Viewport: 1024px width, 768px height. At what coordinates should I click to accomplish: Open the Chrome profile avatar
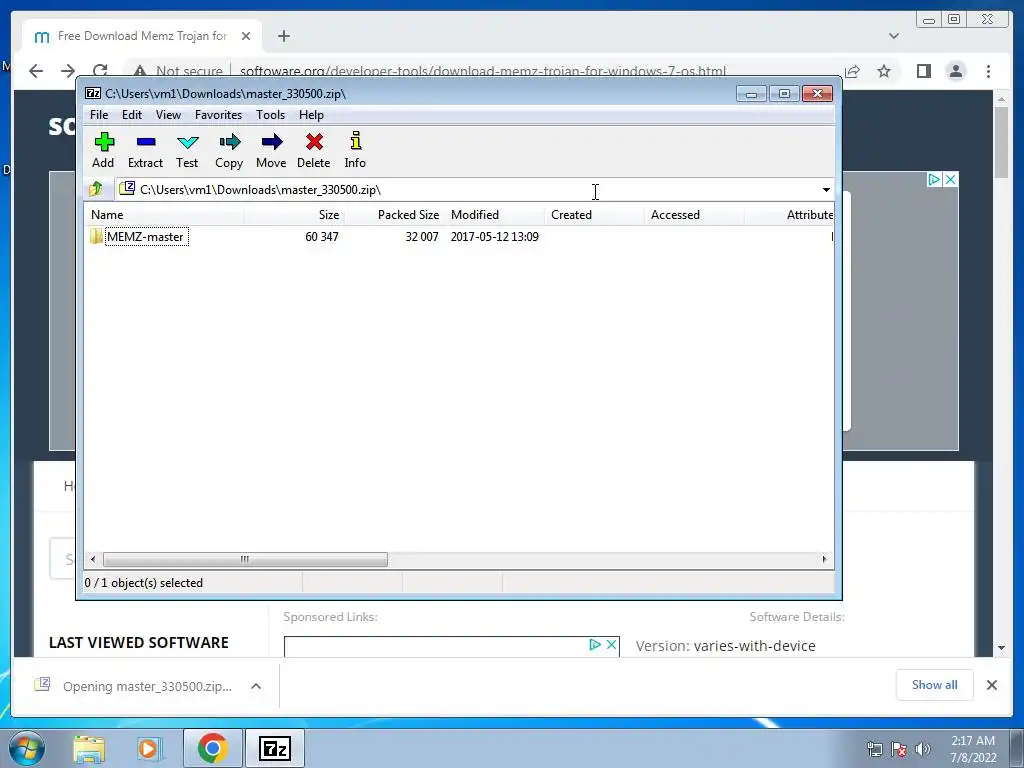[955, 71]
